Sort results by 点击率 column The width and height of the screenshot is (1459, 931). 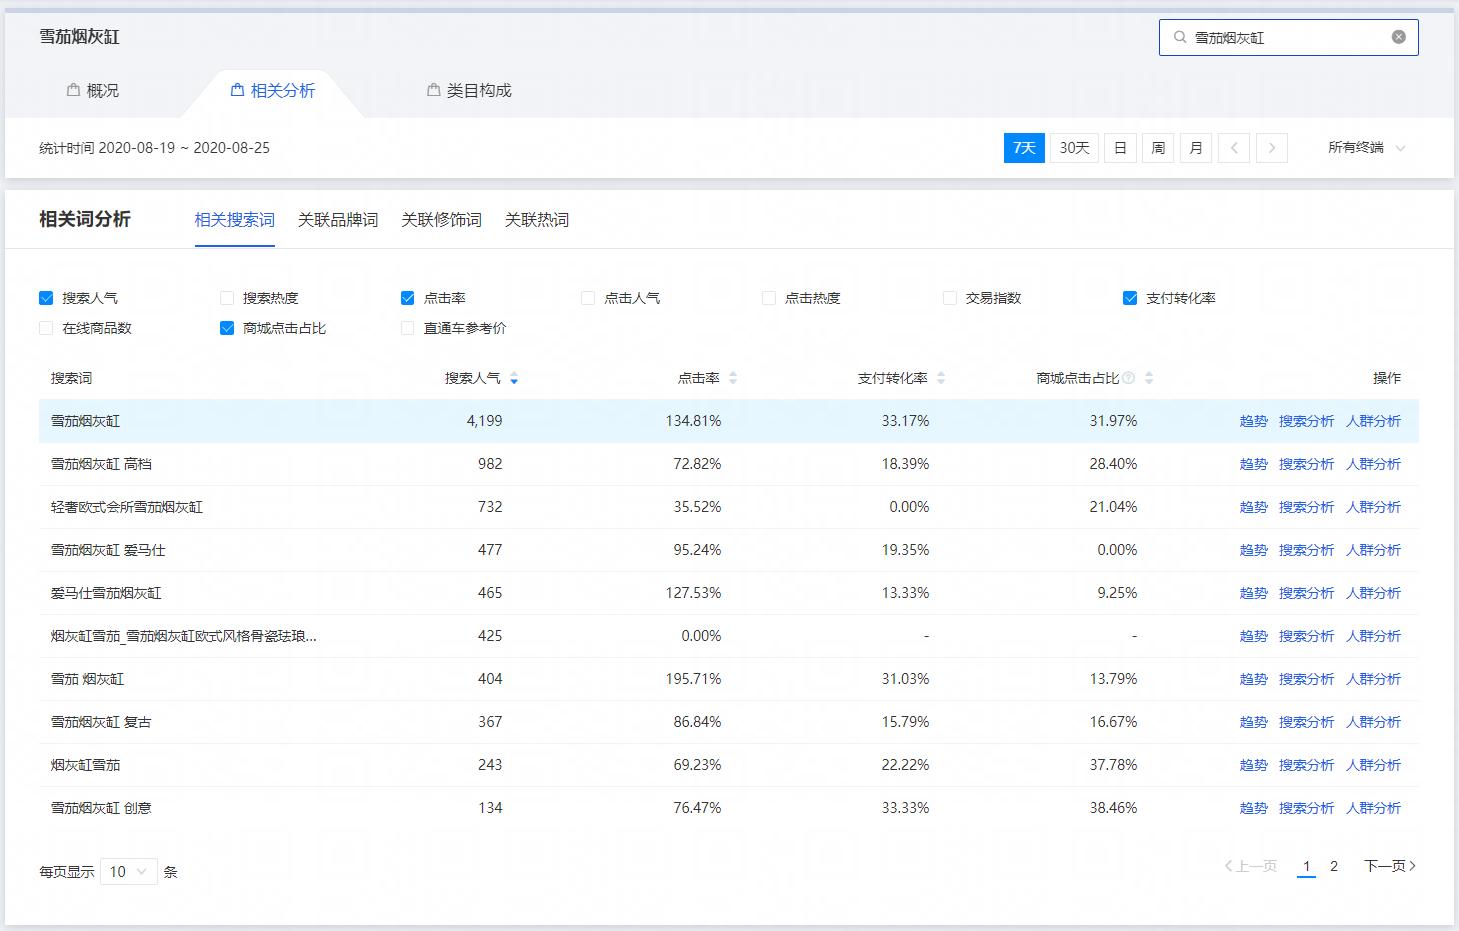[x=733, y=378]
